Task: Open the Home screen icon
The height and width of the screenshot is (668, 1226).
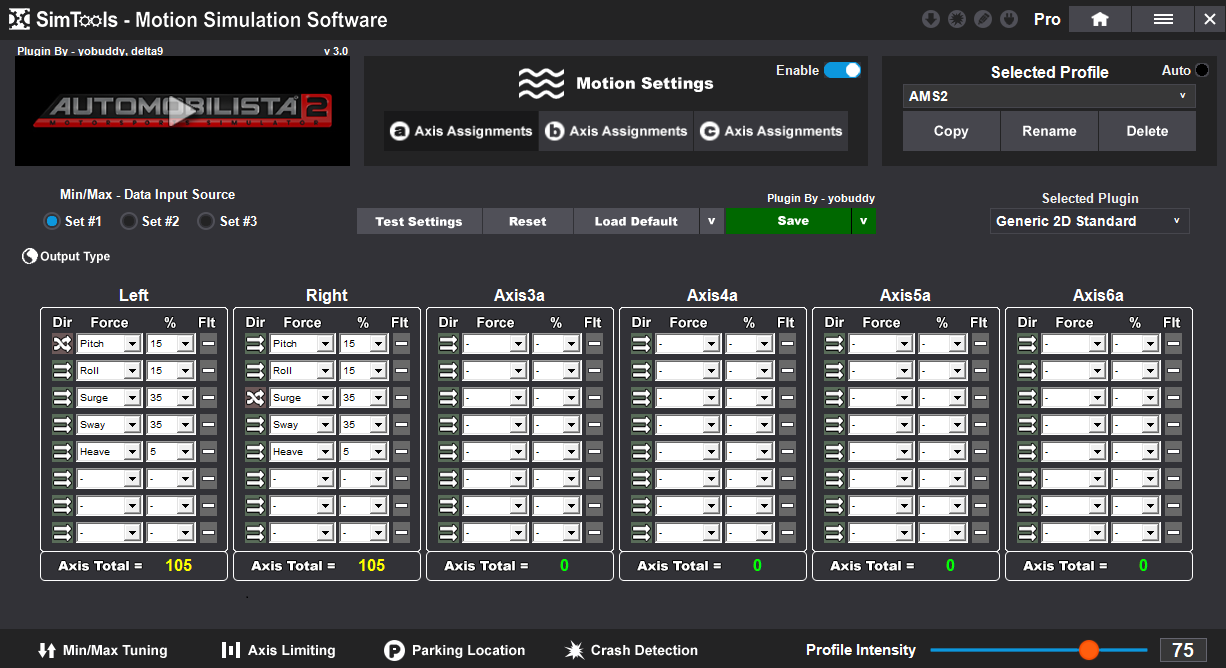Action: point(1100,19)
